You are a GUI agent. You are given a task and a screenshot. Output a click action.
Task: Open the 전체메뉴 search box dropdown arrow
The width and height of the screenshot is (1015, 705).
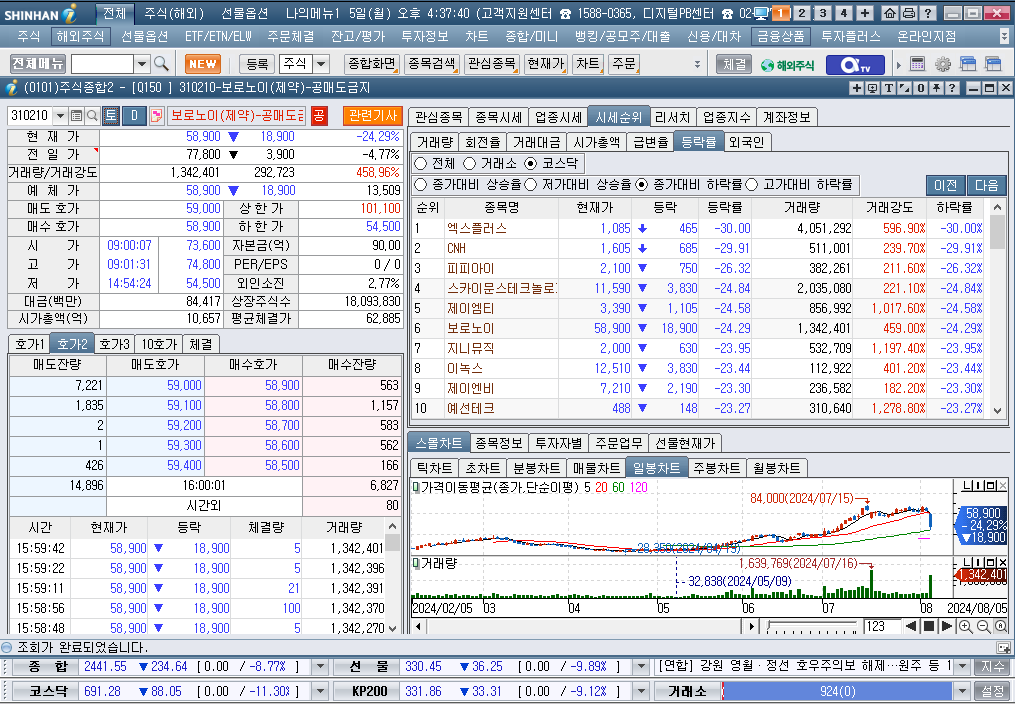(x=142, y=64)
